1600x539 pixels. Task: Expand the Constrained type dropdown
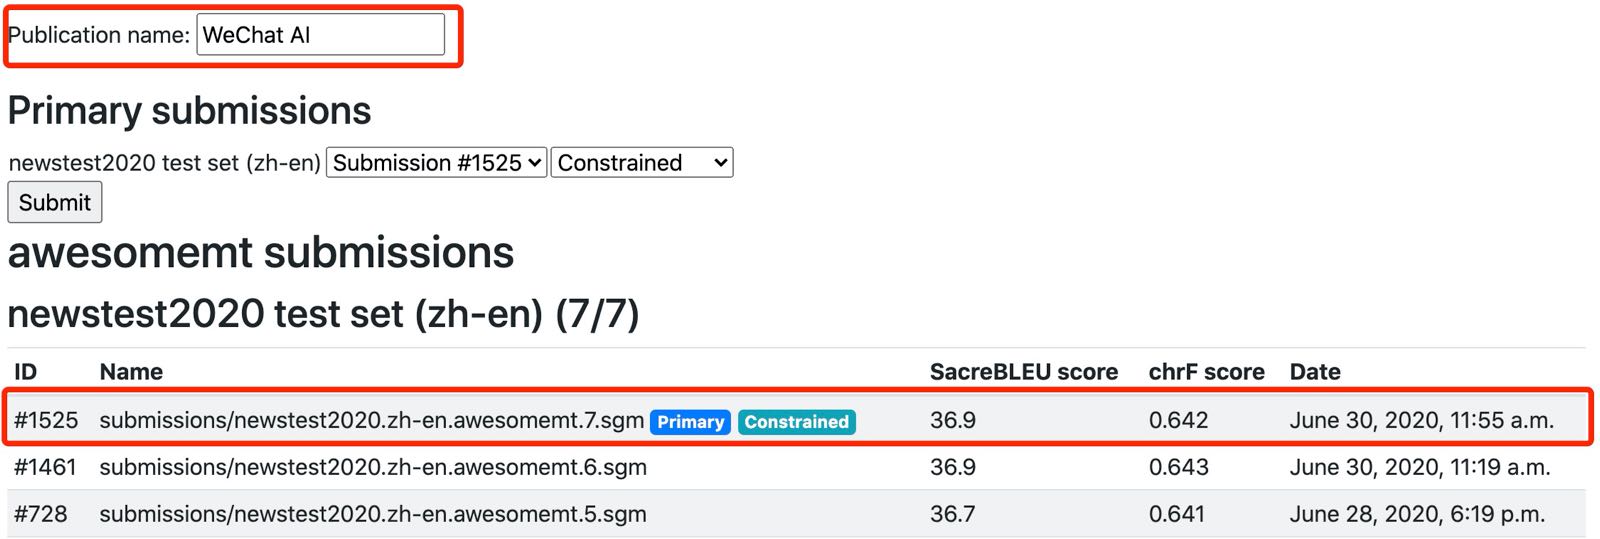[x=642, y=163]
